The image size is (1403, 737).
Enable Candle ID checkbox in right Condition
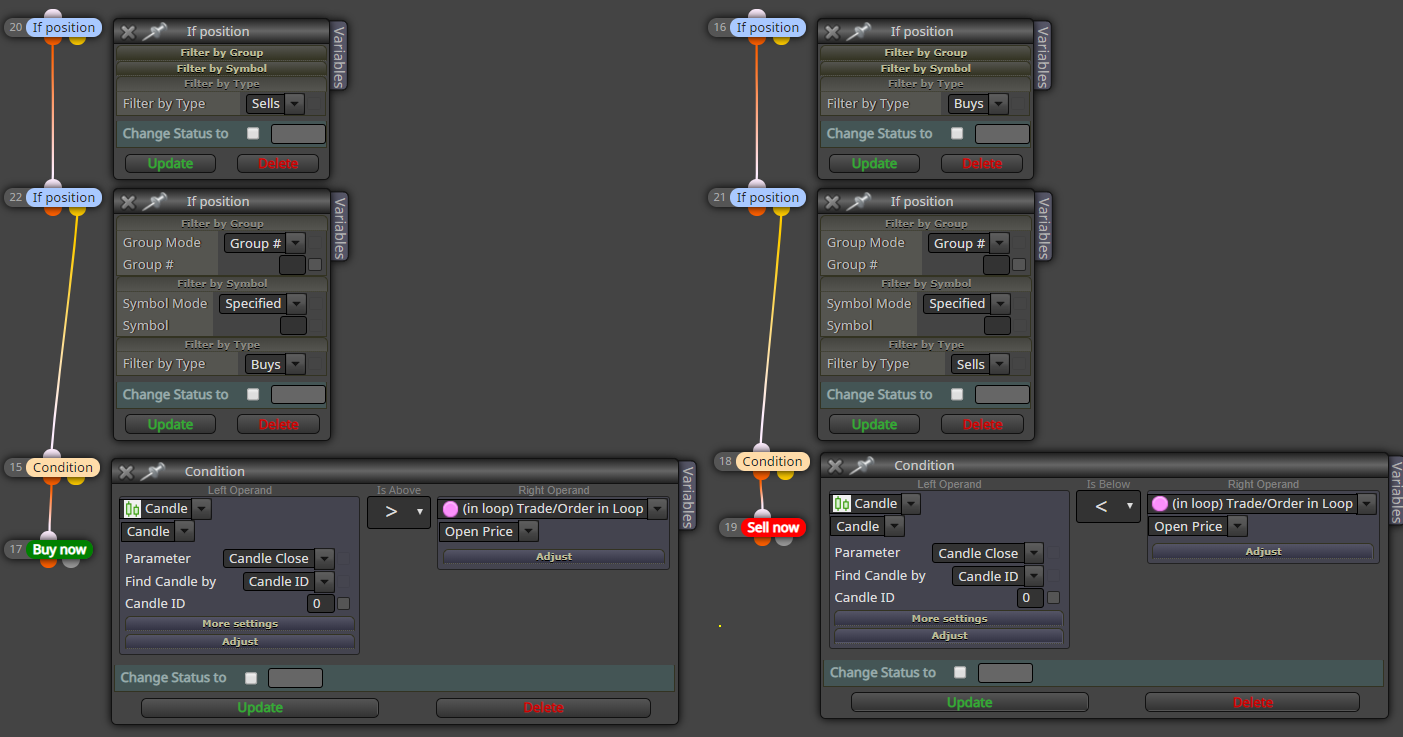coord(1053,598)
